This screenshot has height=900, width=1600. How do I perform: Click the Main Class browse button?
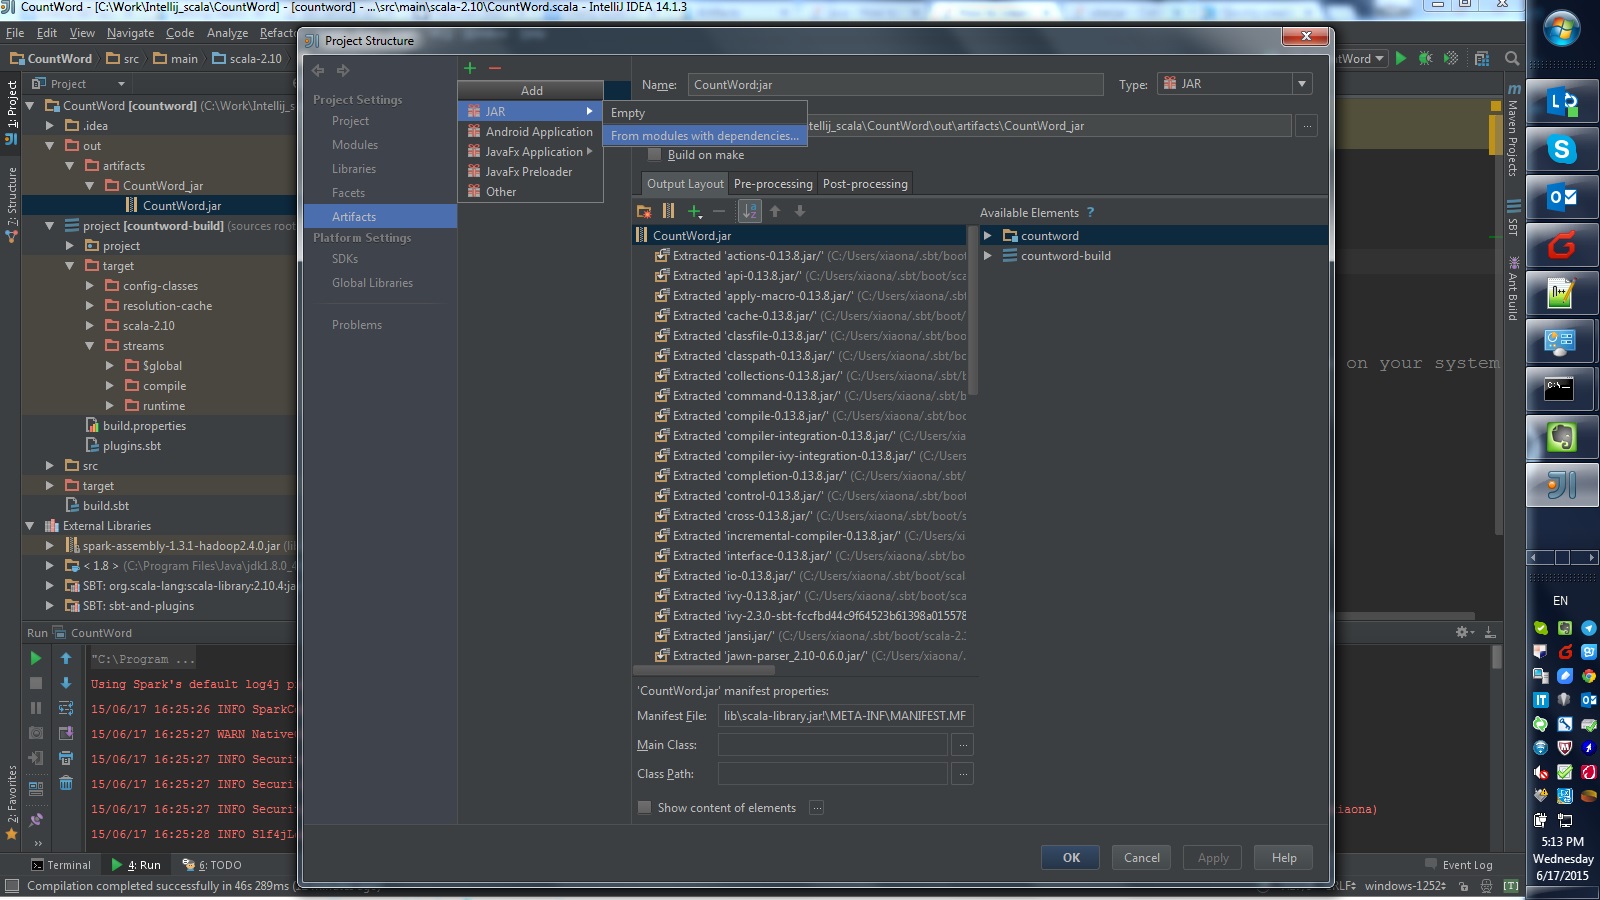(x=962, y=745)
